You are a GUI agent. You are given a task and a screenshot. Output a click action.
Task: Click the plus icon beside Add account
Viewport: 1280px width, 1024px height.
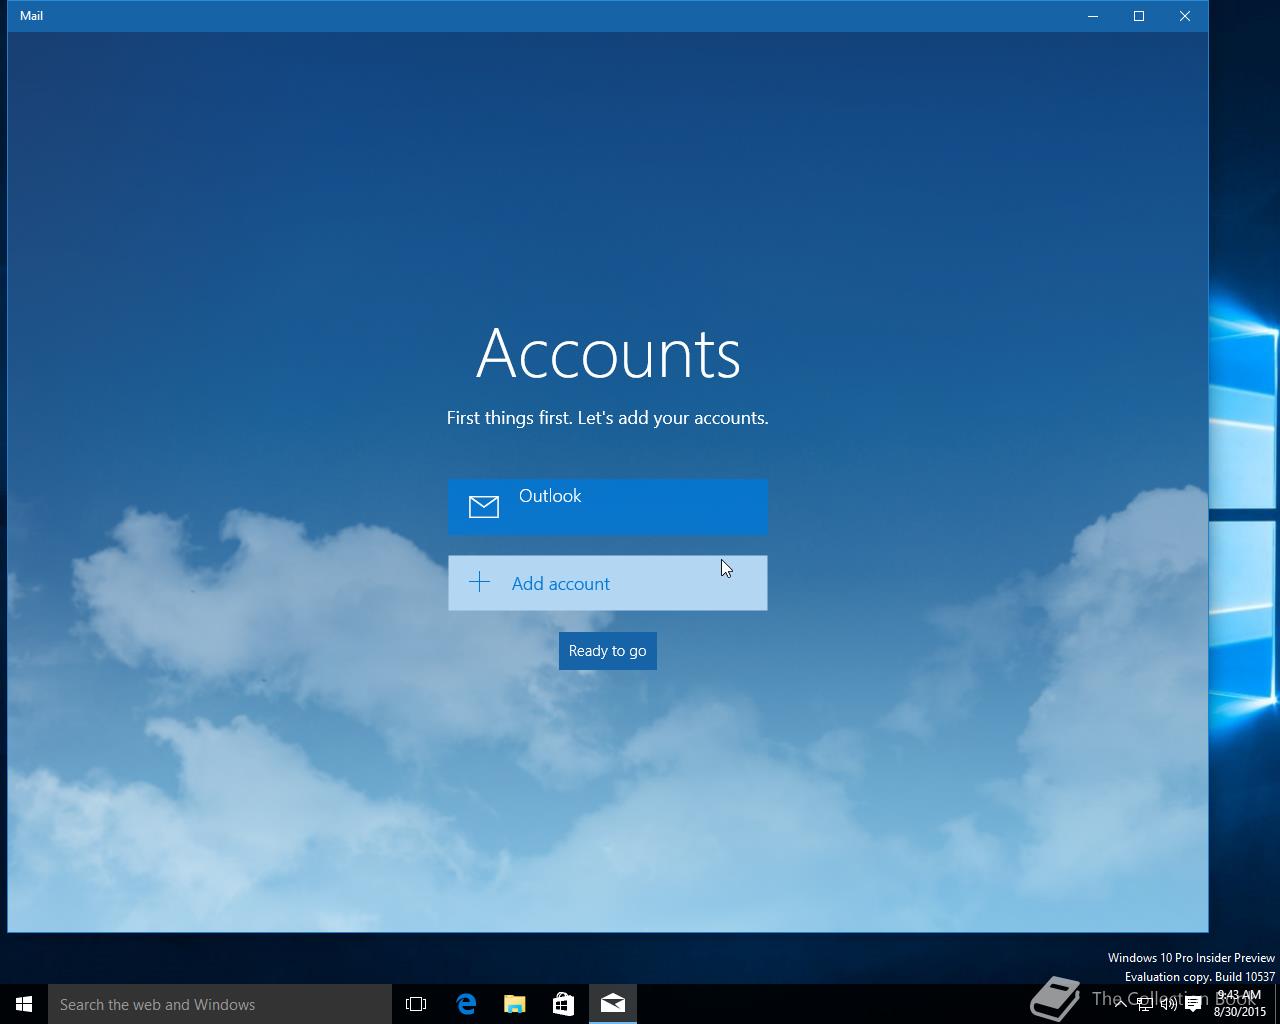480,582
